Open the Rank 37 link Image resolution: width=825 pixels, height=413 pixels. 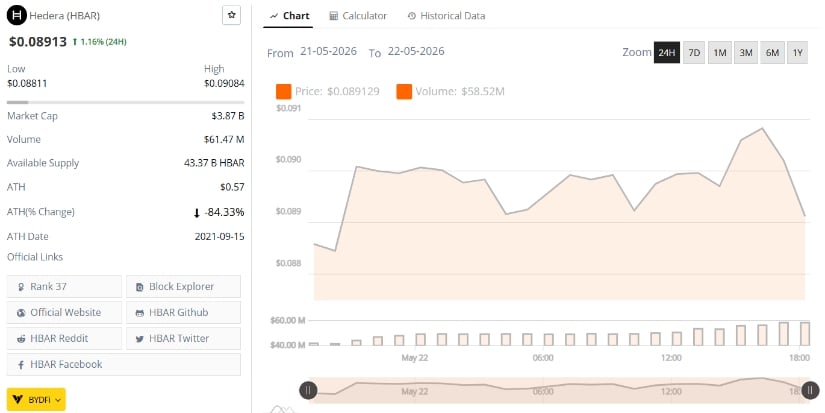tap(64, 287)
